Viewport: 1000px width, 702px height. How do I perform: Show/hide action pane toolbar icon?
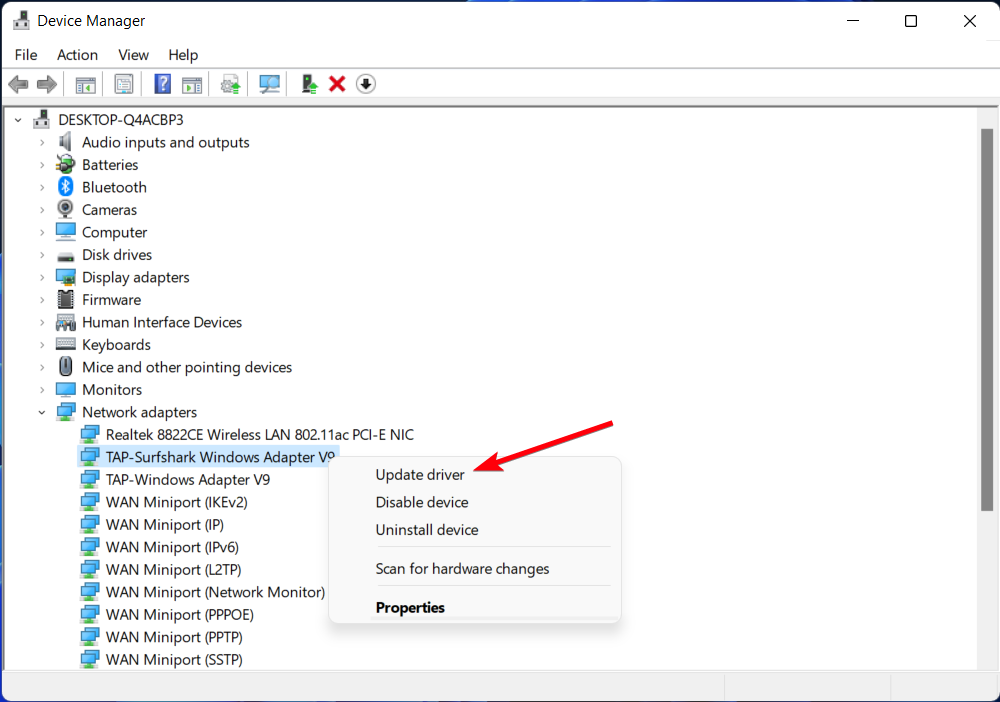click(x=192, y=84)
